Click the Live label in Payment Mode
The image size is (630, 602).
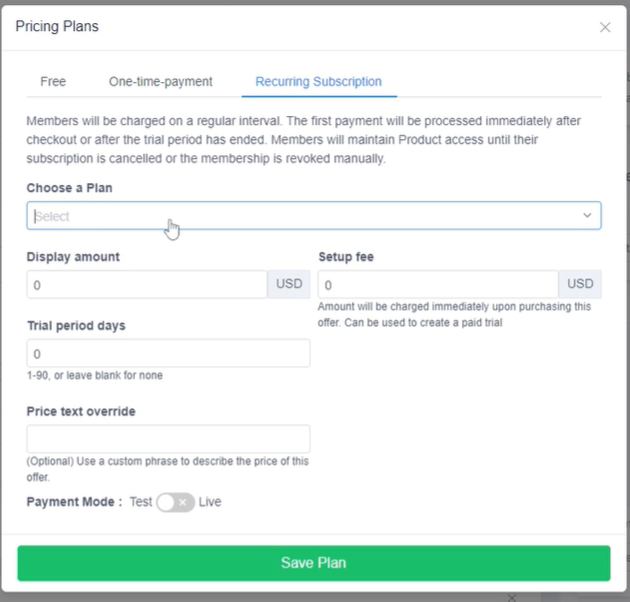coord(210,502)
